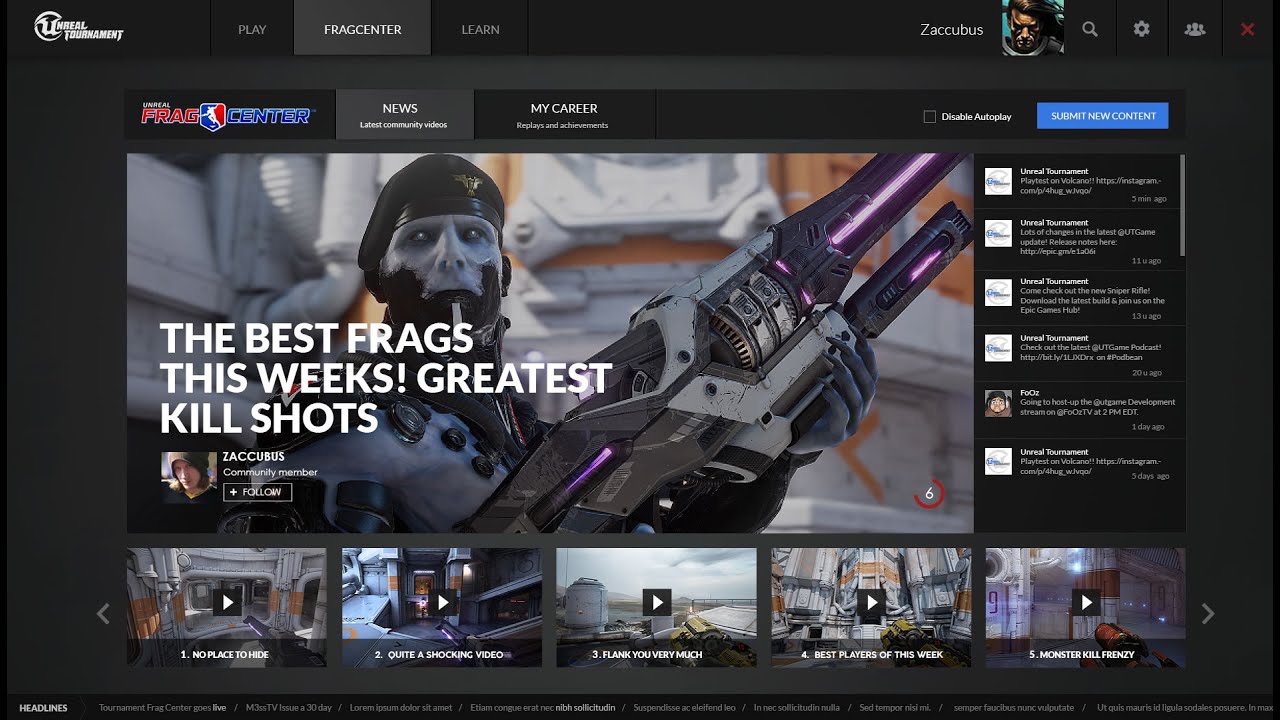The height and width of the screenshot is (720, 1280).
Task: Click the ZACCUBUS author name on video
Action: (254, 457)
